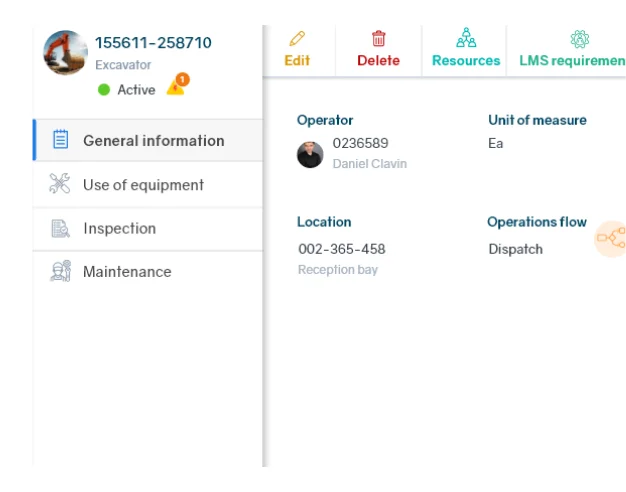Click location code 002-365-458
The height and width of the screenshot is (492, 626).
tap(341, 249)
